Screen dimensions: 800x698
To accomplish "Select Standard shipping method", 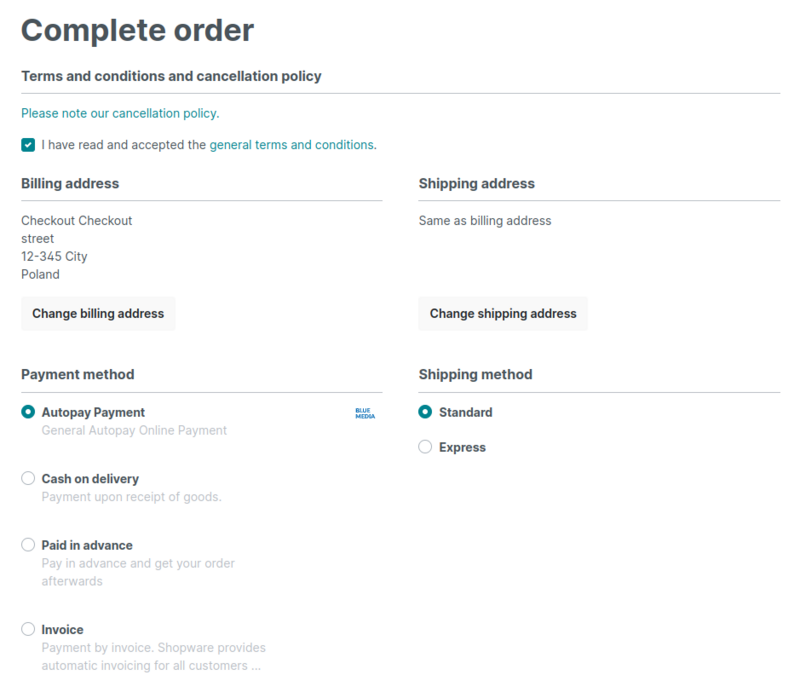I will click(425, 412).
